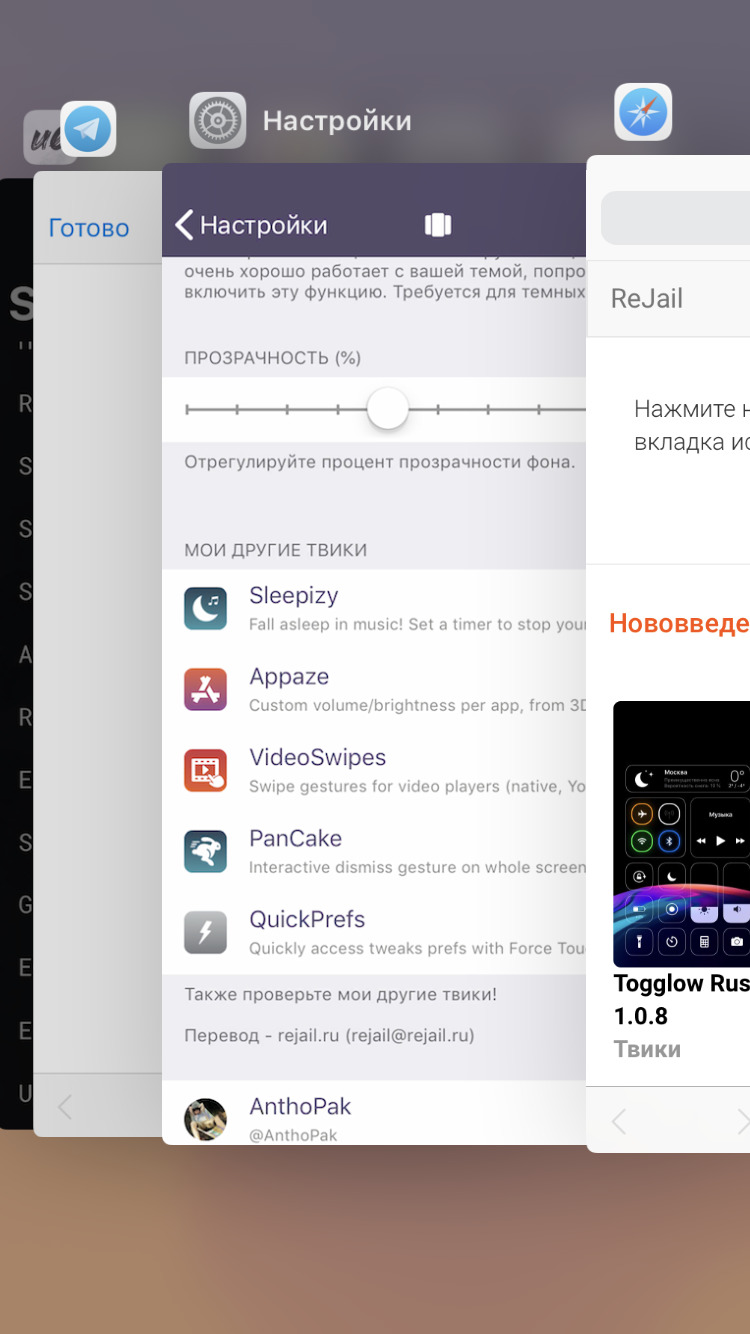Tap Настройки app title above card
Viewport: 750px width, 1334px height.
pos(337,121)
